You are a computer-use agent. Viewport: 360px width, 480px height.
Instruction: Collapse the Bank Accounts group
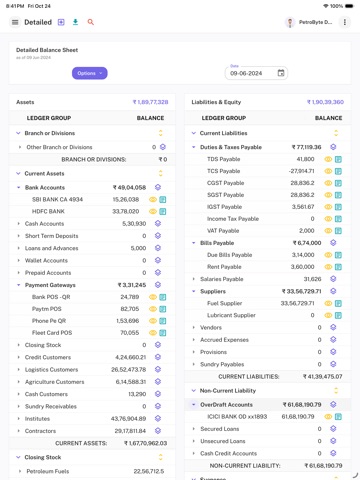pyautogui.click(x=19, y=187)
